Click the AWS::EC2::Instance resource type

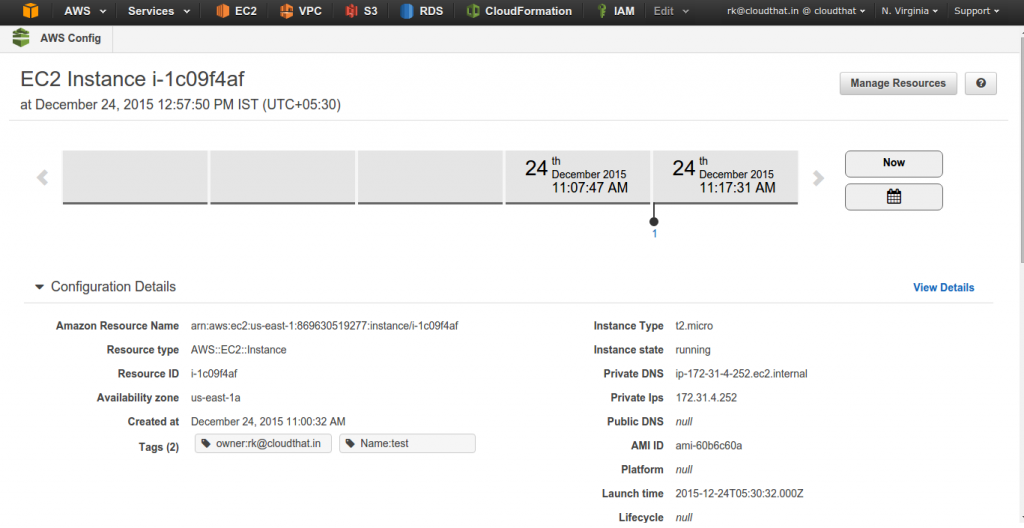tap(238, 350)
